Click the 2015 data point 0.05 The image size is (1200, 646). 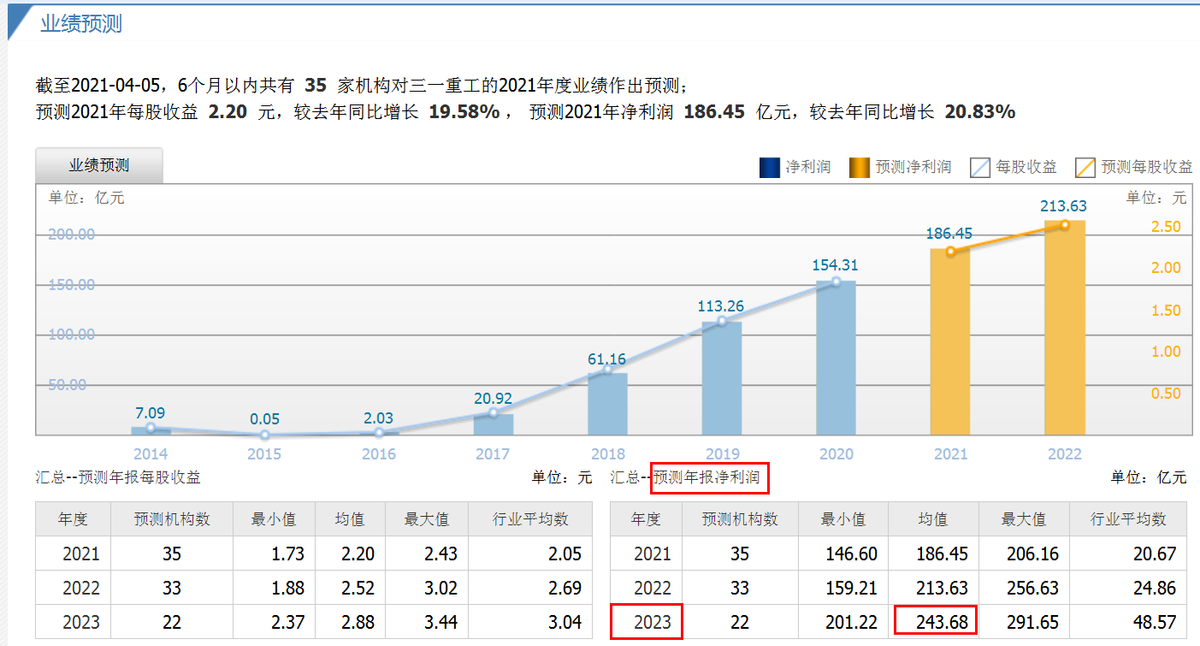[265, 434]
